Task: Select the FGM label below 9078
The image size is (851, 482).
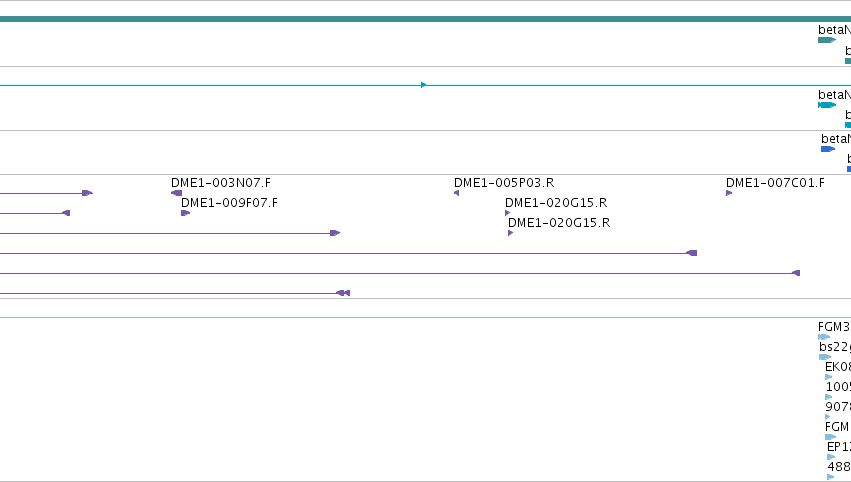Action: coord(837,427)
